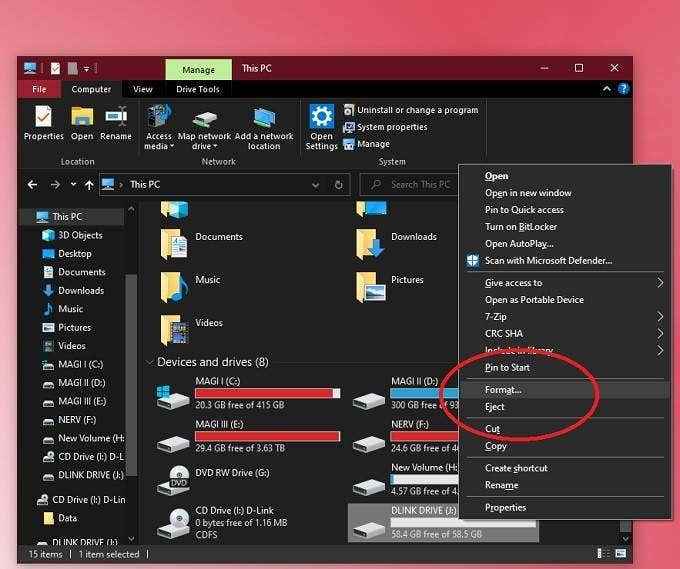The image size is (680, 569).
Task: Collapse the Devices and drives group
Action: coord(150,362)
